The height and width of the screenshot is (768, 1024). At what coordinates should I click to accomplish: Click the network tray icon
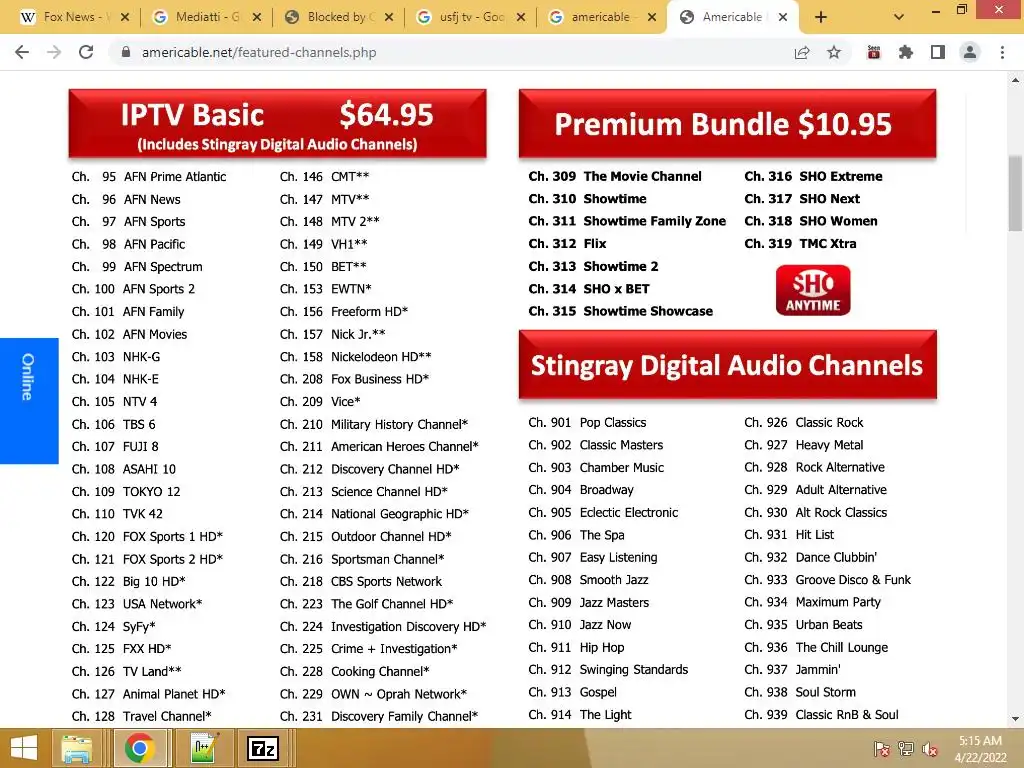coord(905,749)
